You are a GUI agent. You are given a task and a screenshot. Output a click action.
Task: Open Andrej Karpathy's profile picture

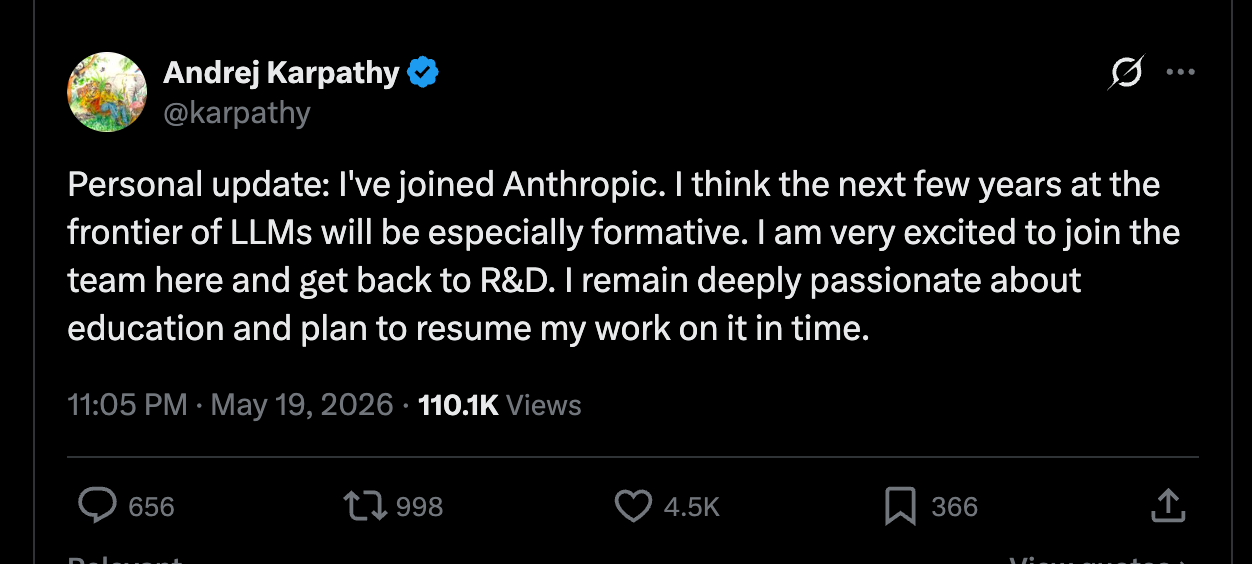(x=107, y=92)
